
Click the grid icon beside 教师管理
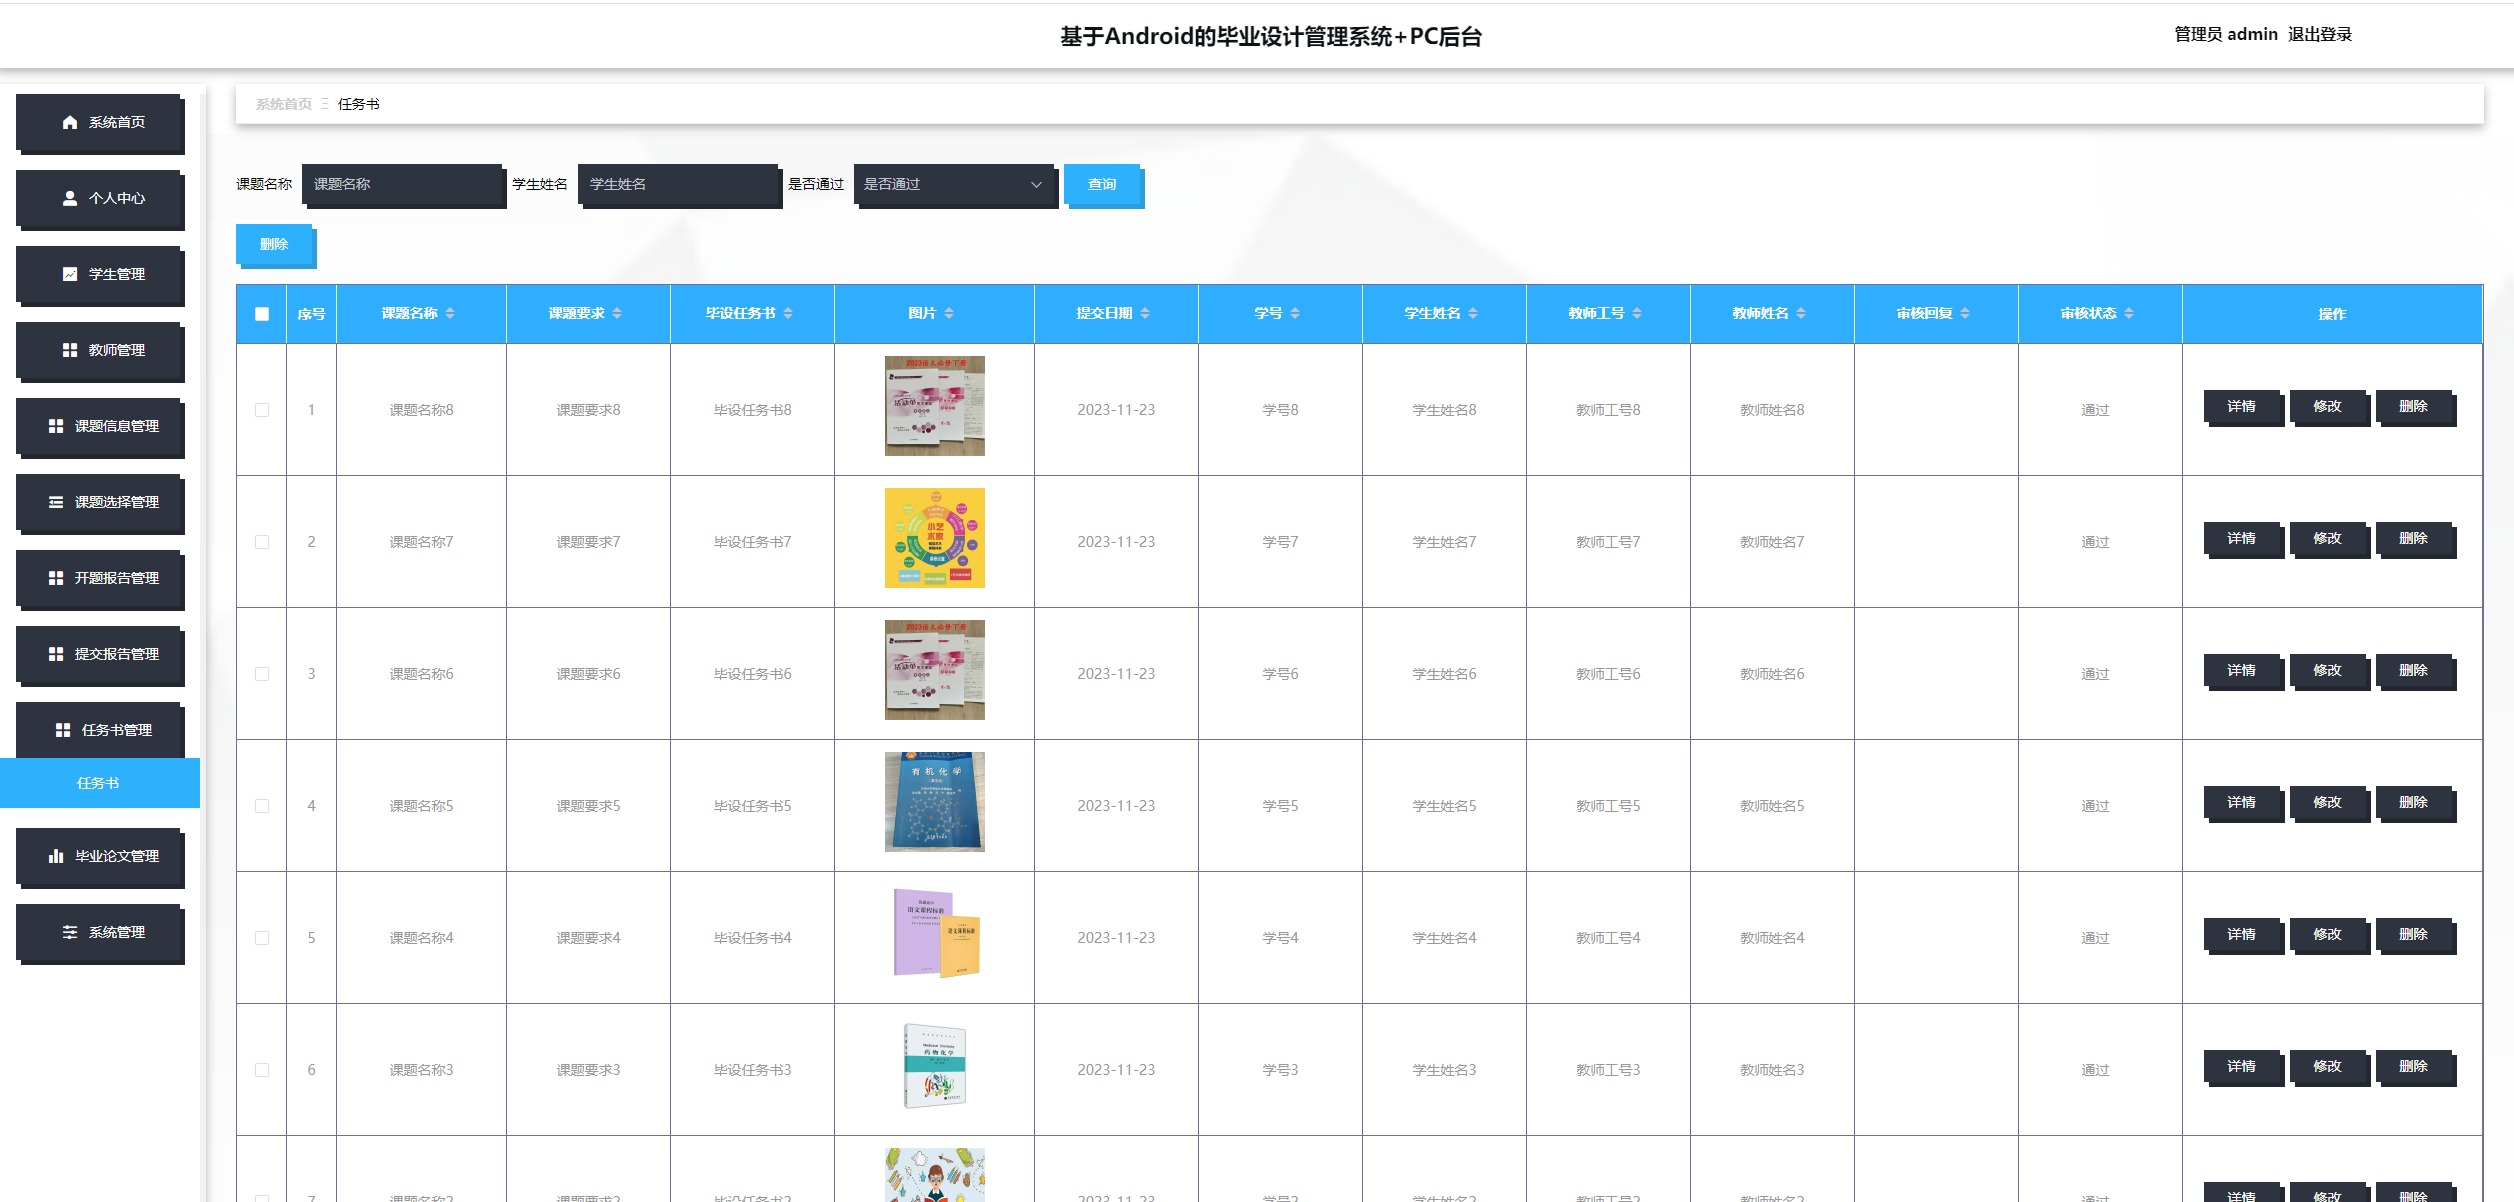pyautogui.click(x=69, y=350)
